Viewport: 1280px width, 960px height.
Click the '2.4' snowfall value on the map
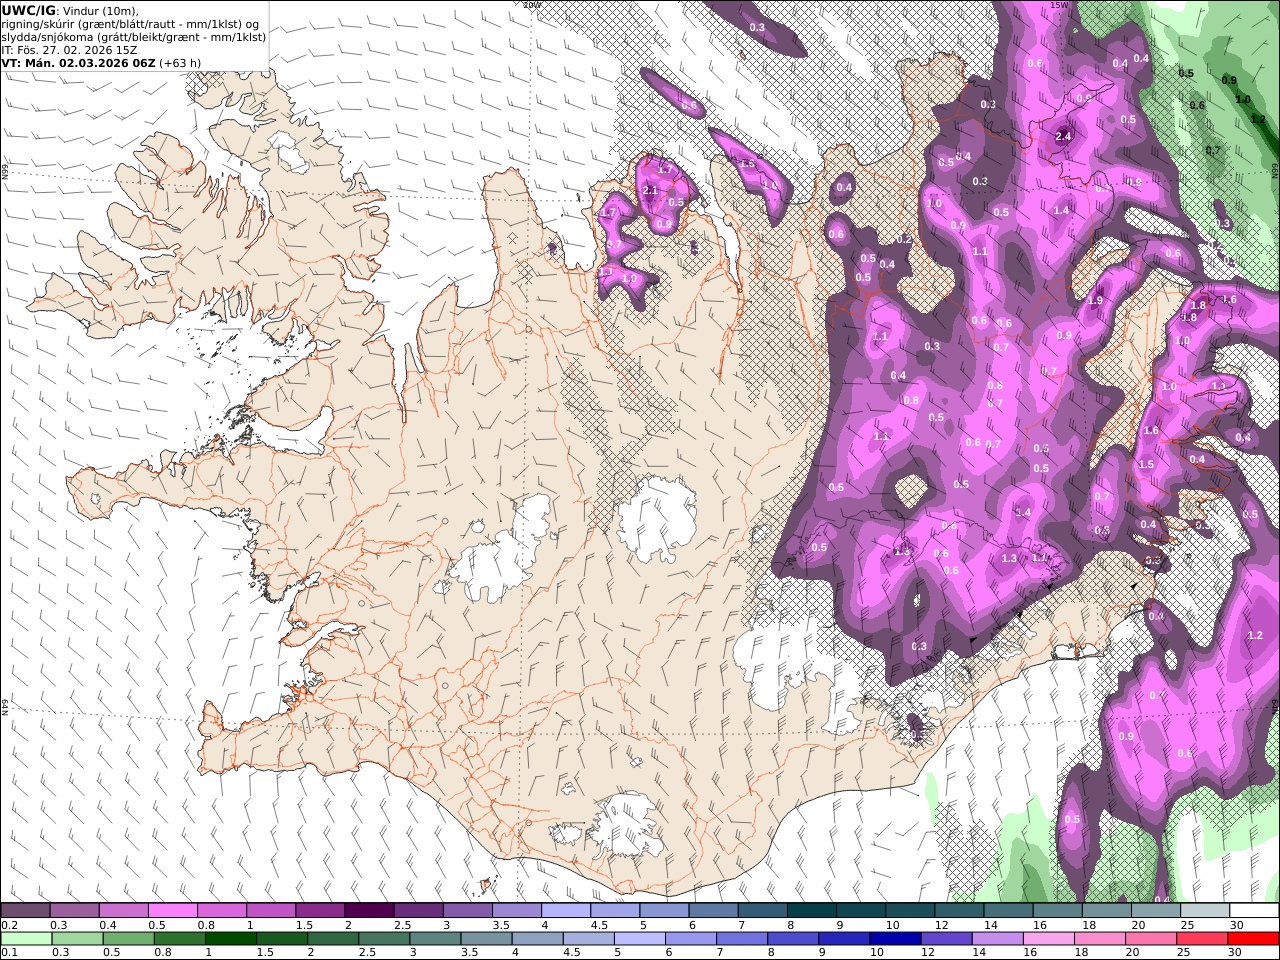coord(1063,137)
